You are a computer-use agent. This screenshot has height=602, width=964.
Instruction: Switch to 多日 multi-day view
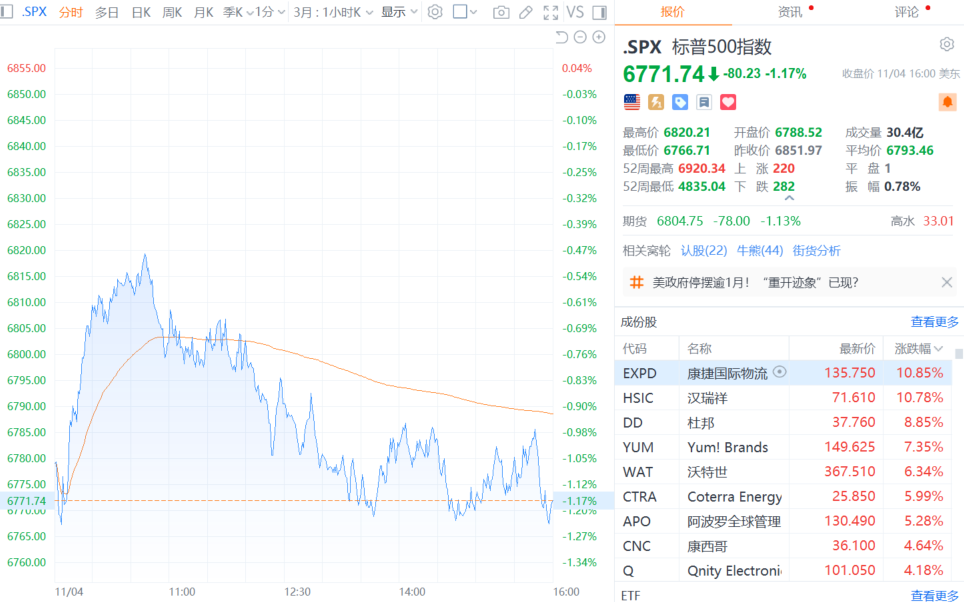(x=107, y=12)
